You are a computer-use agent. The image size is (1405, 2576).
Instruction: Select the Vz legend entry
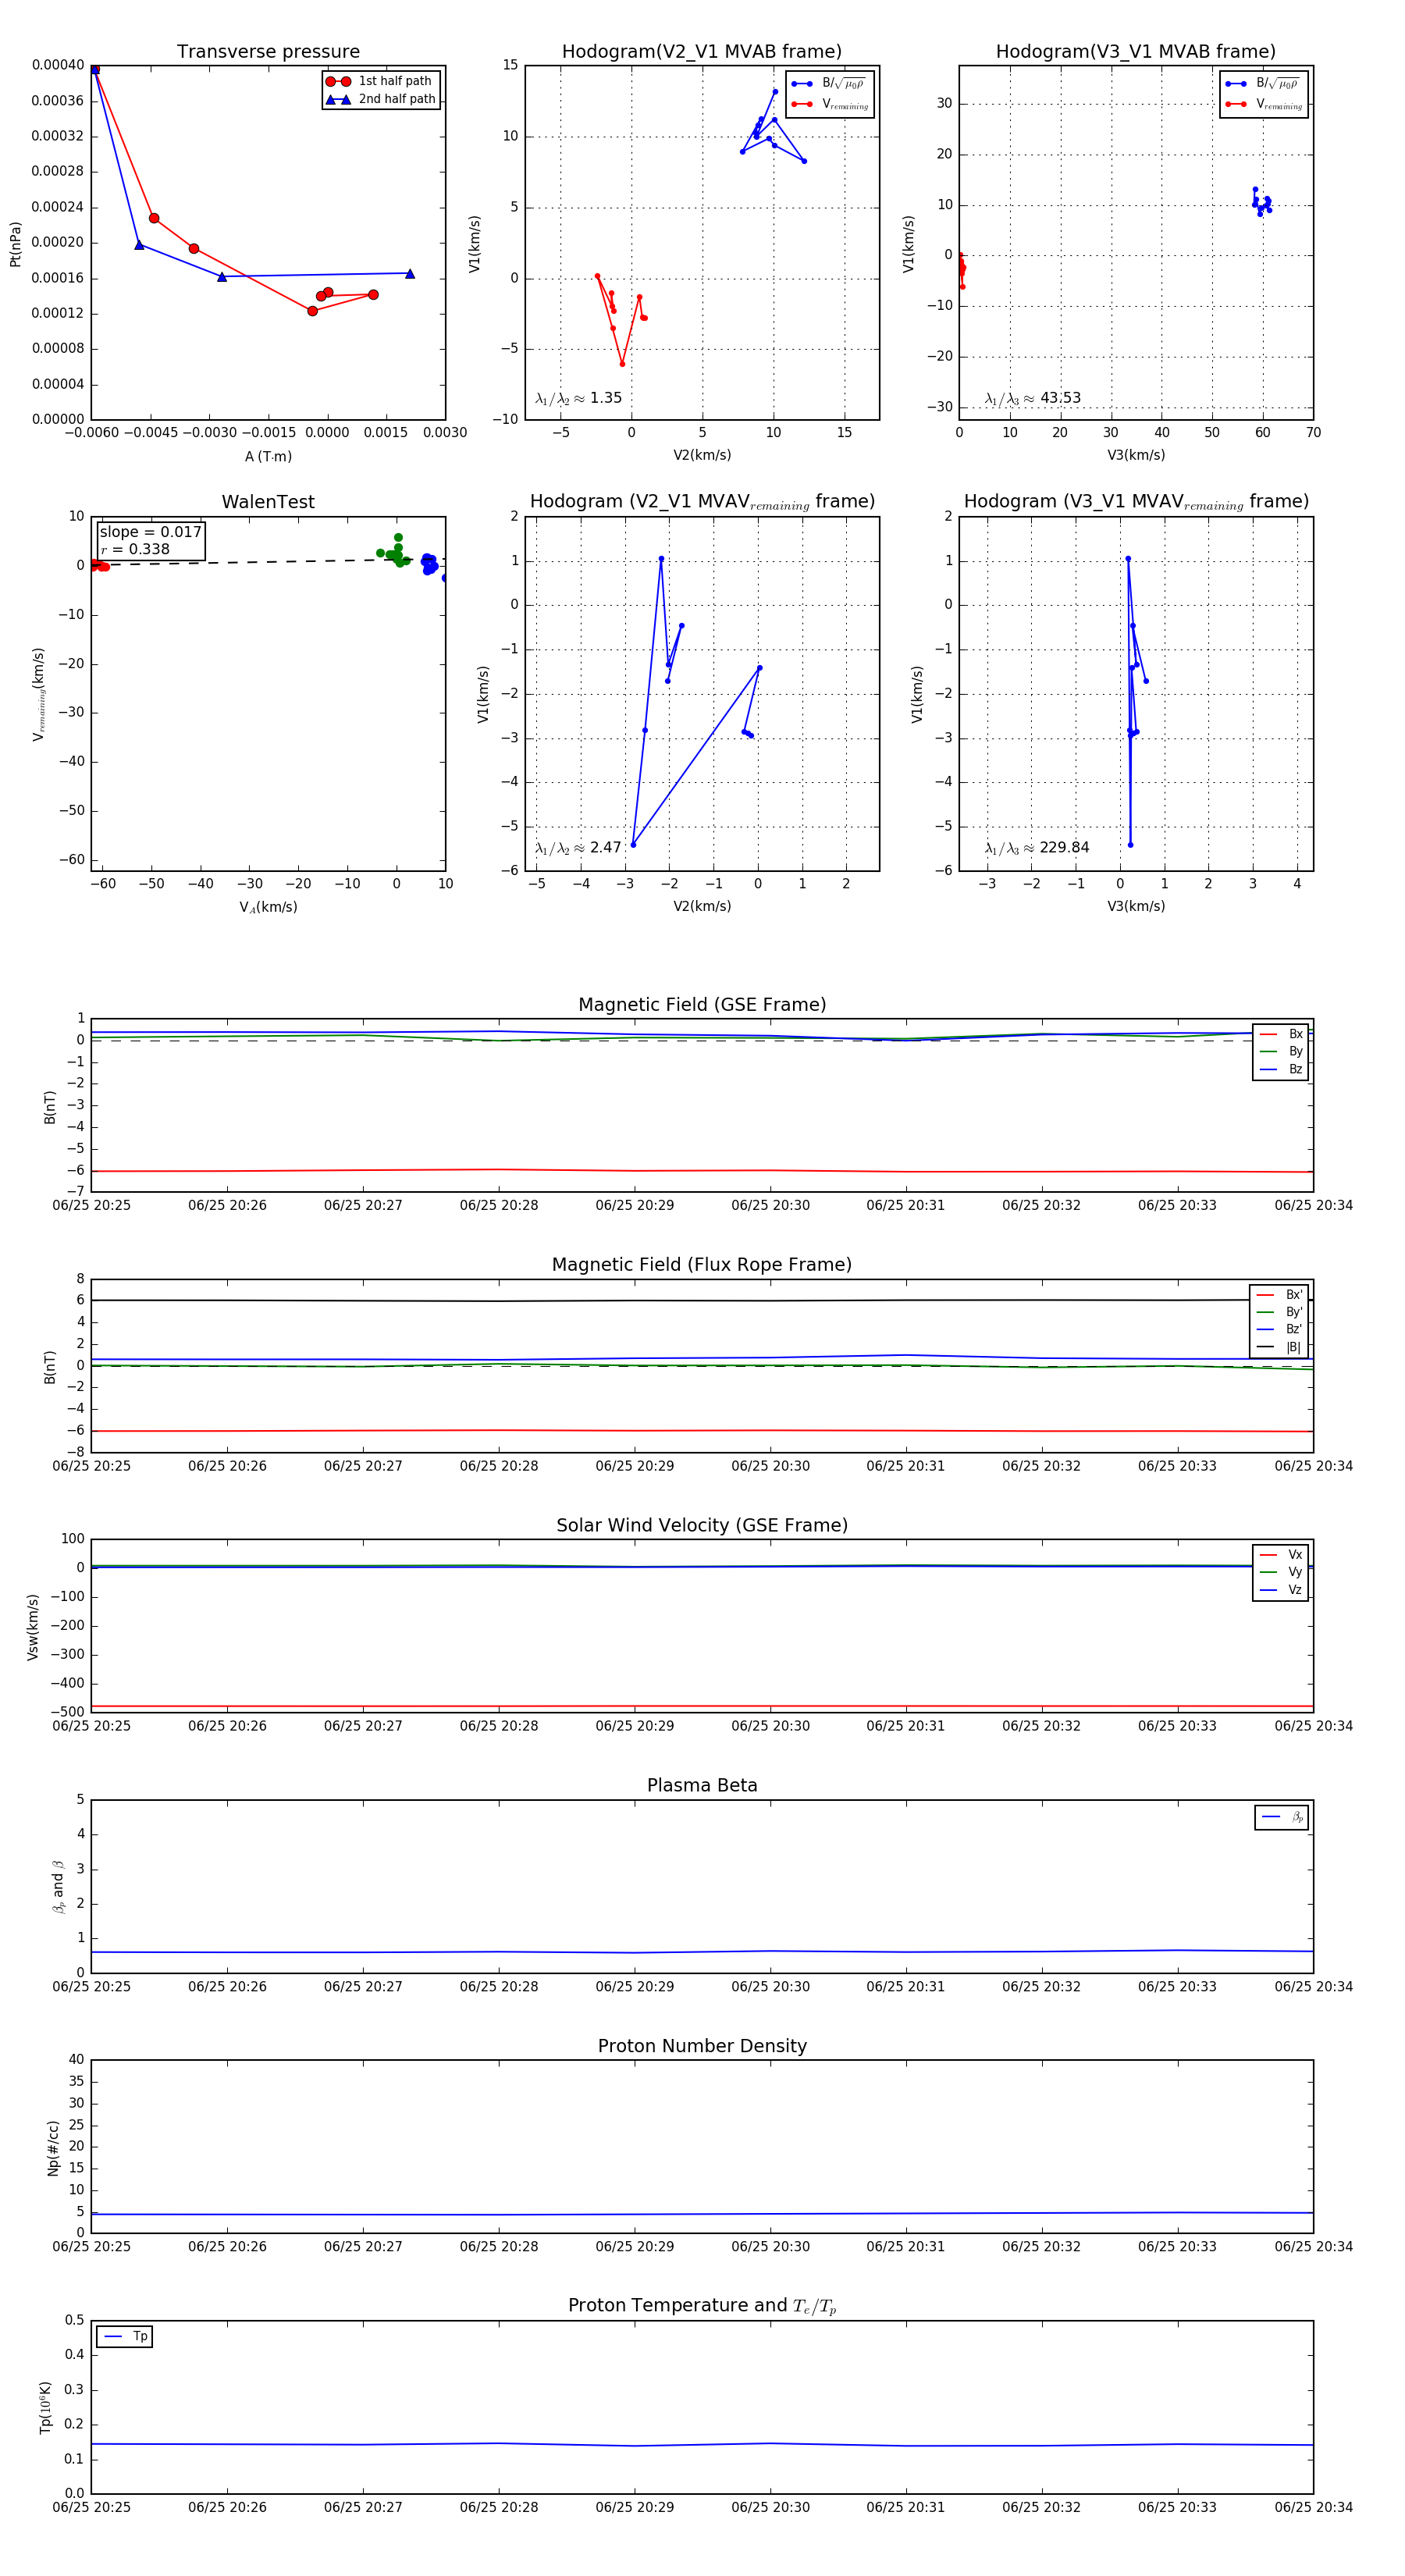click(x=1281, y=1590)
